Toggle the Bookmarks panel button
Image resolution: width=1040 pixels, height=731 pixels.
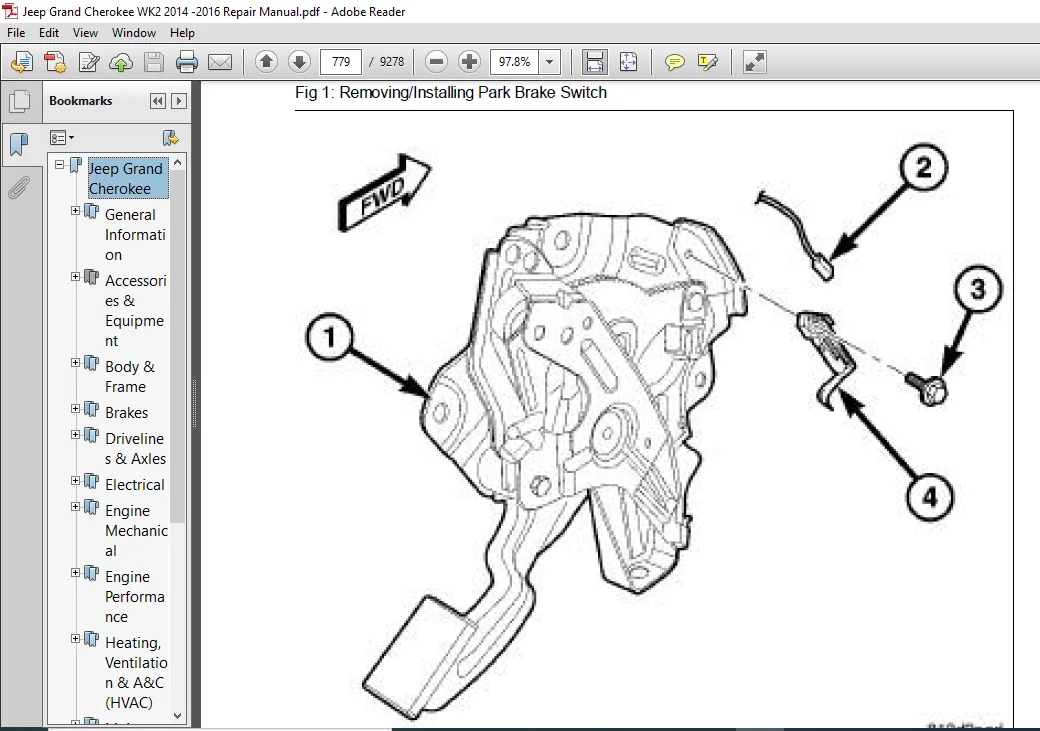pos(20,143)
